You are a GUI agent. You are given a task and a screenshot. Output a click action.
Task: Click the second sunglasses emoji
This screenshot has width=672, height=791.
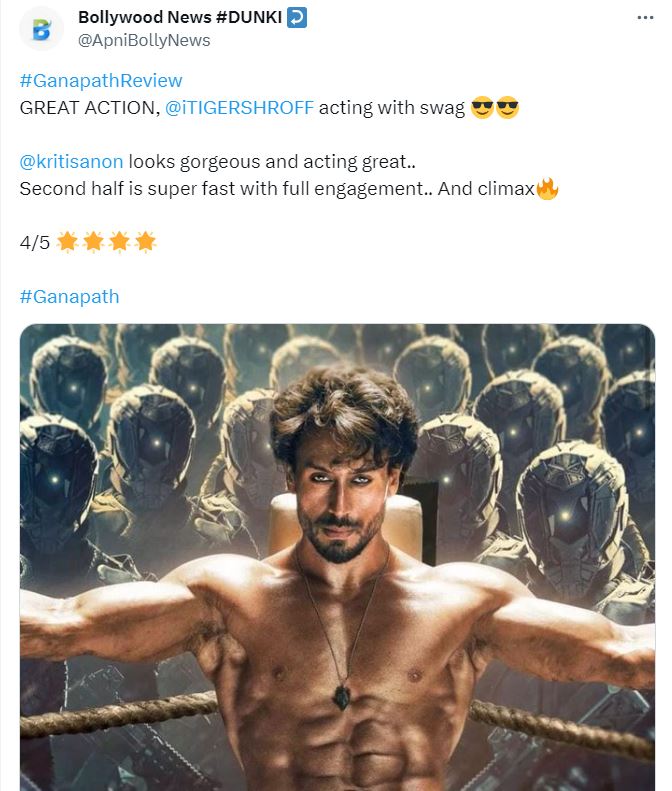[x=508, y=108]
